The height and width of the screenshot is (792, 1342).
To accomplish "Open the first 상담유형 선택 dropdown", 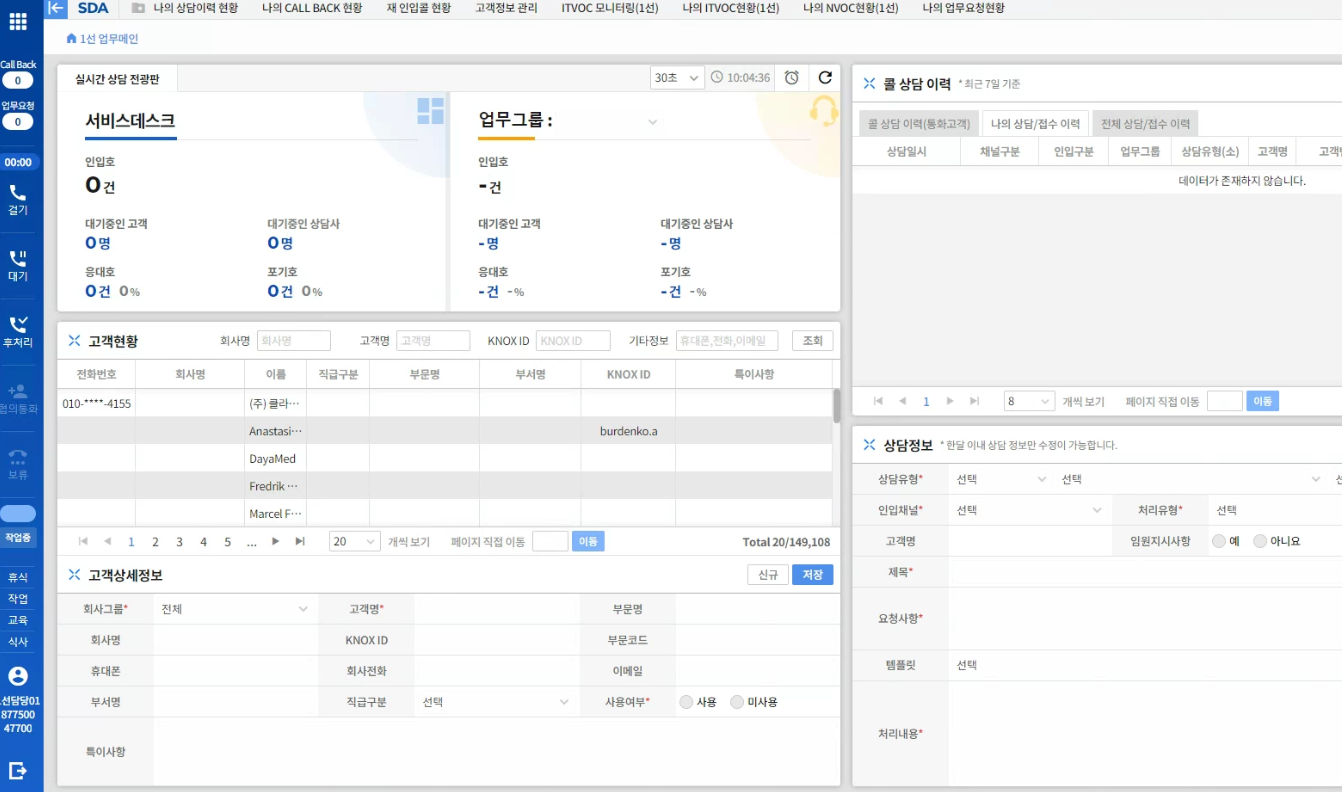I will (x=1000, y=479).
